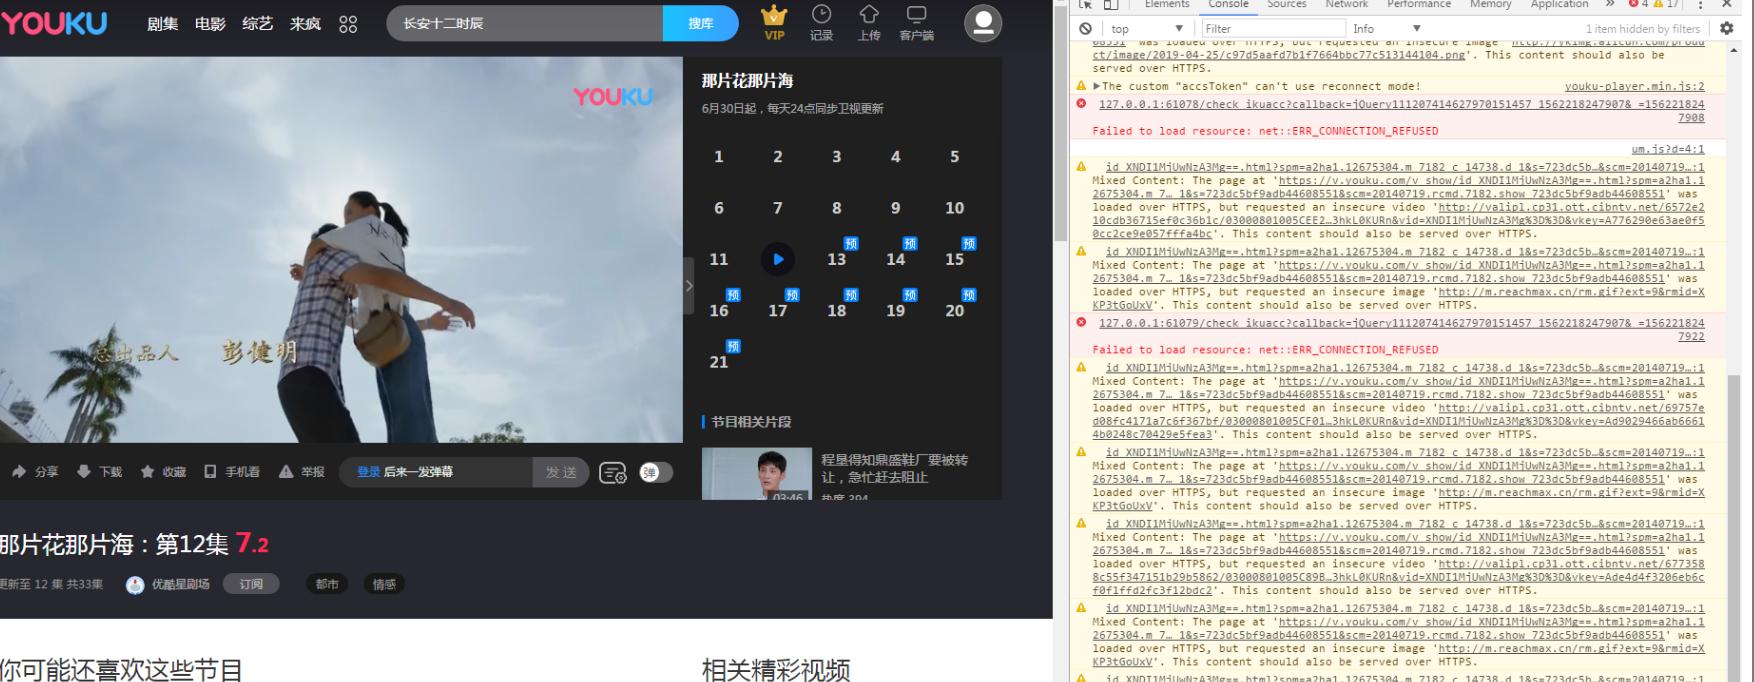Collapse the episode sidebar with the arrow handle
The height and width of the screenshot is (682, 1754).
(x=688, y=286)
